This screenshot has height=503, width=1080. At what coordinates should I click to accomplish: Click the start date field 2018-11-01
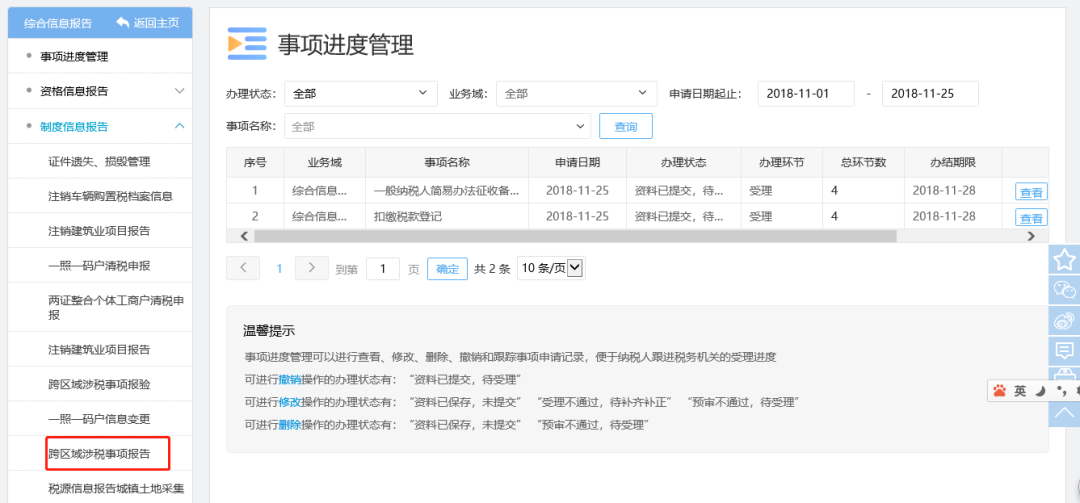pyautogui.click(x=806, y=94)
